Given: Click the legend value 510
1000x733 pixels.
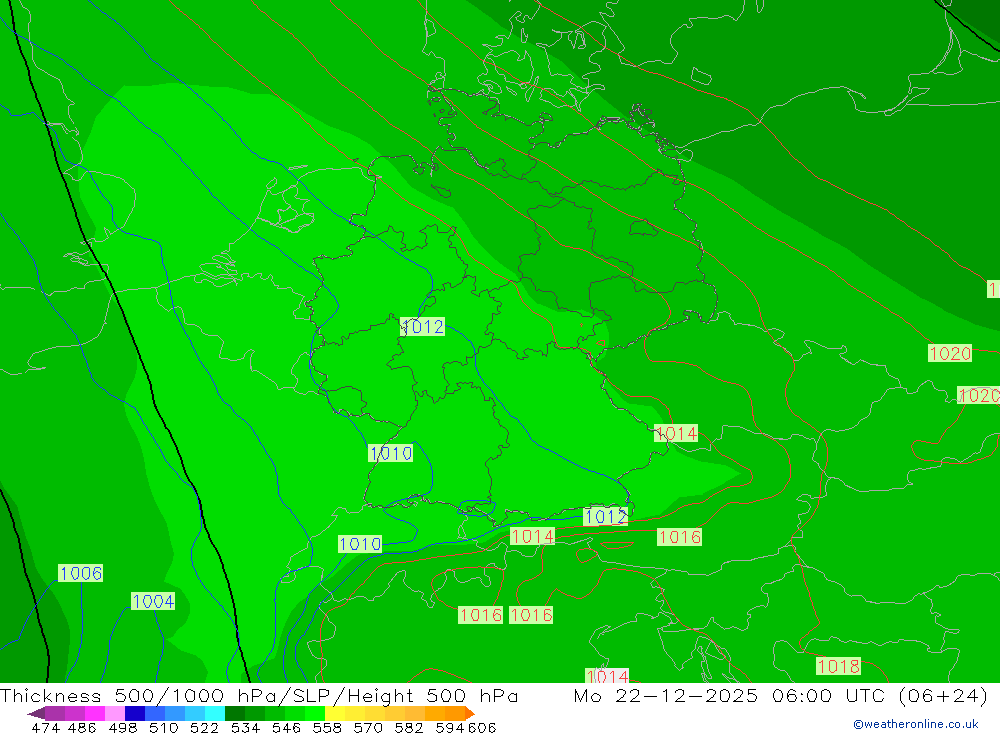Looking at the screenshot, I should 164,727.
